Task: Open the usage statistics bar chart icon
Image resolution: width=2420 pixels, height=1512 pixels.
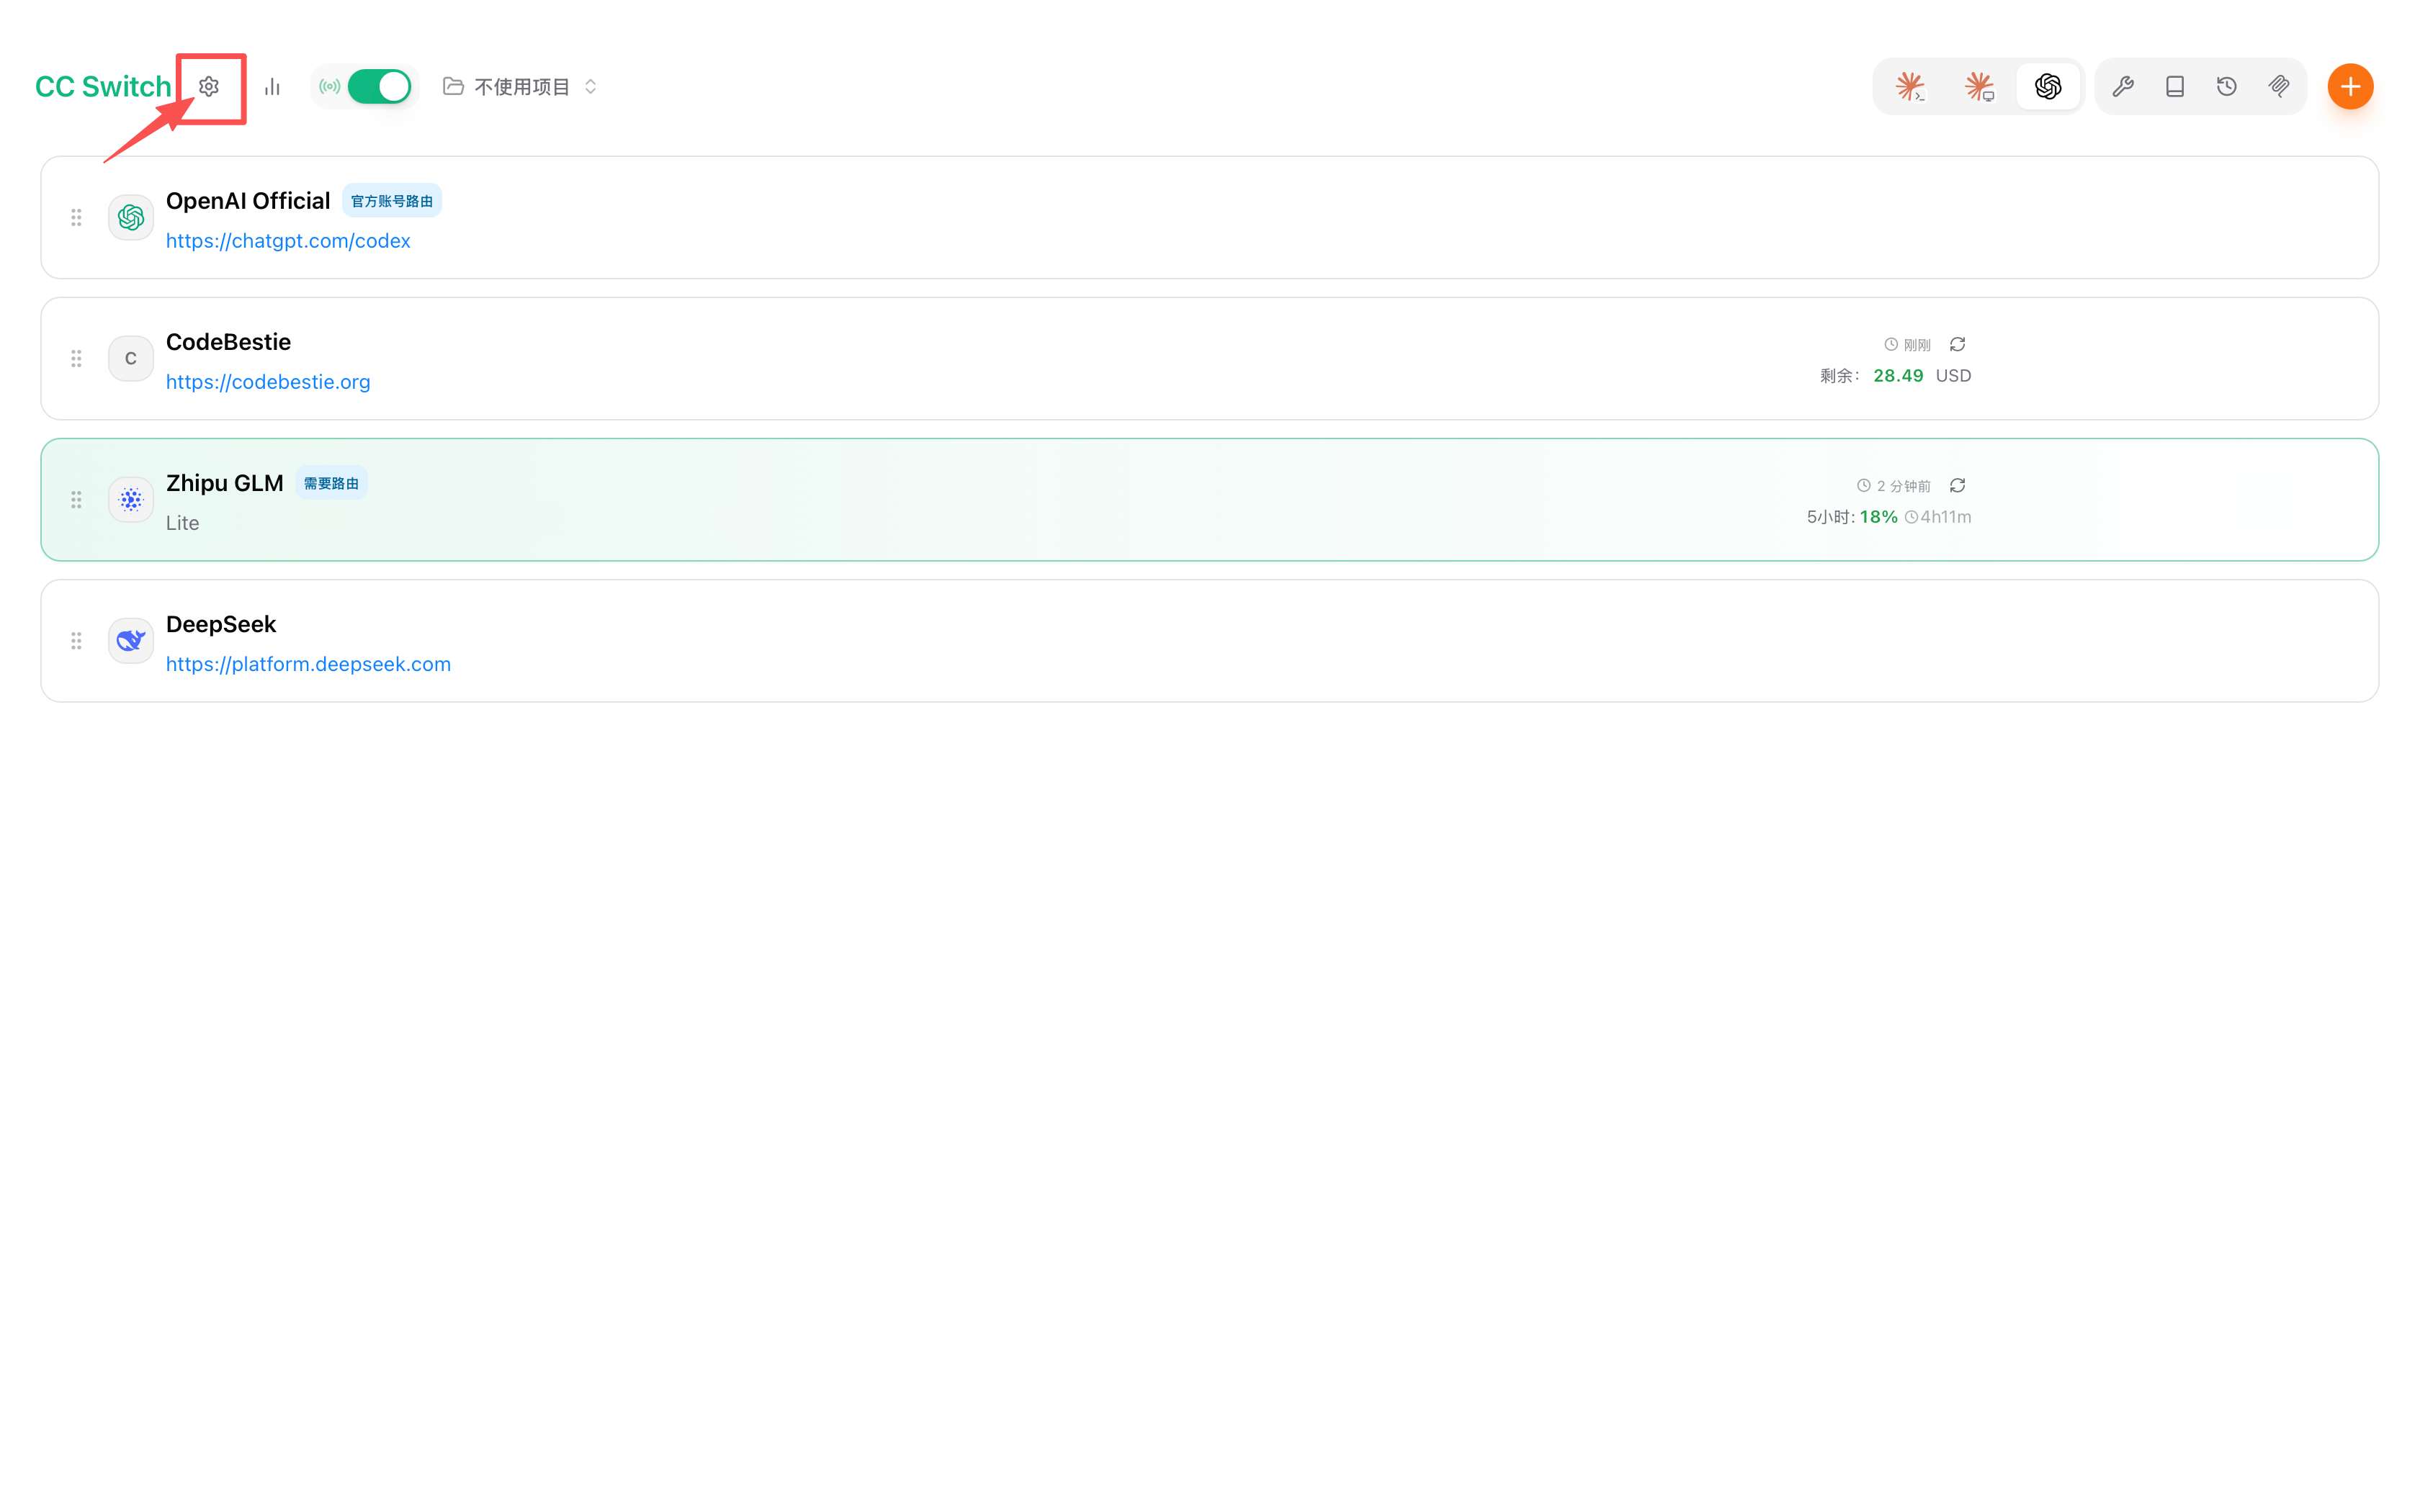Action: (x=272, y=87)
